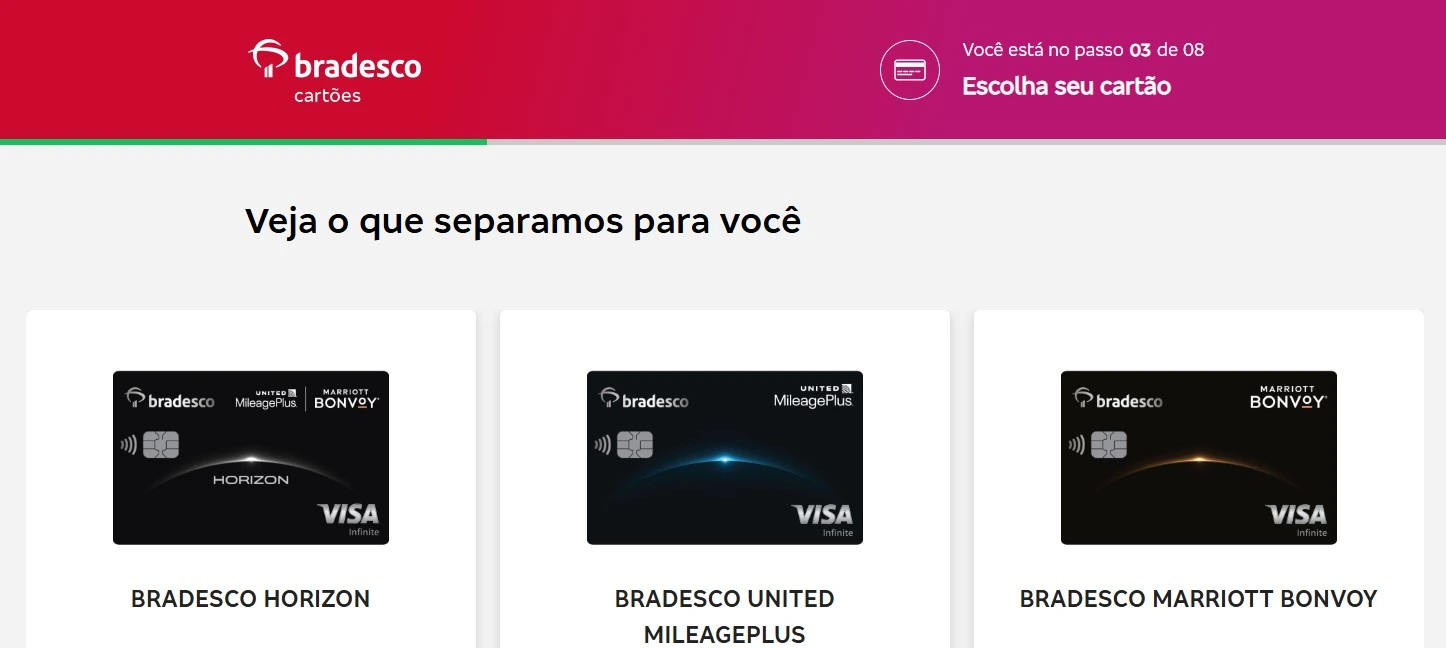The image size is (1446, 648).
Task: Click the gray remaining part of progress bar
Action: [x=966, y=142]
